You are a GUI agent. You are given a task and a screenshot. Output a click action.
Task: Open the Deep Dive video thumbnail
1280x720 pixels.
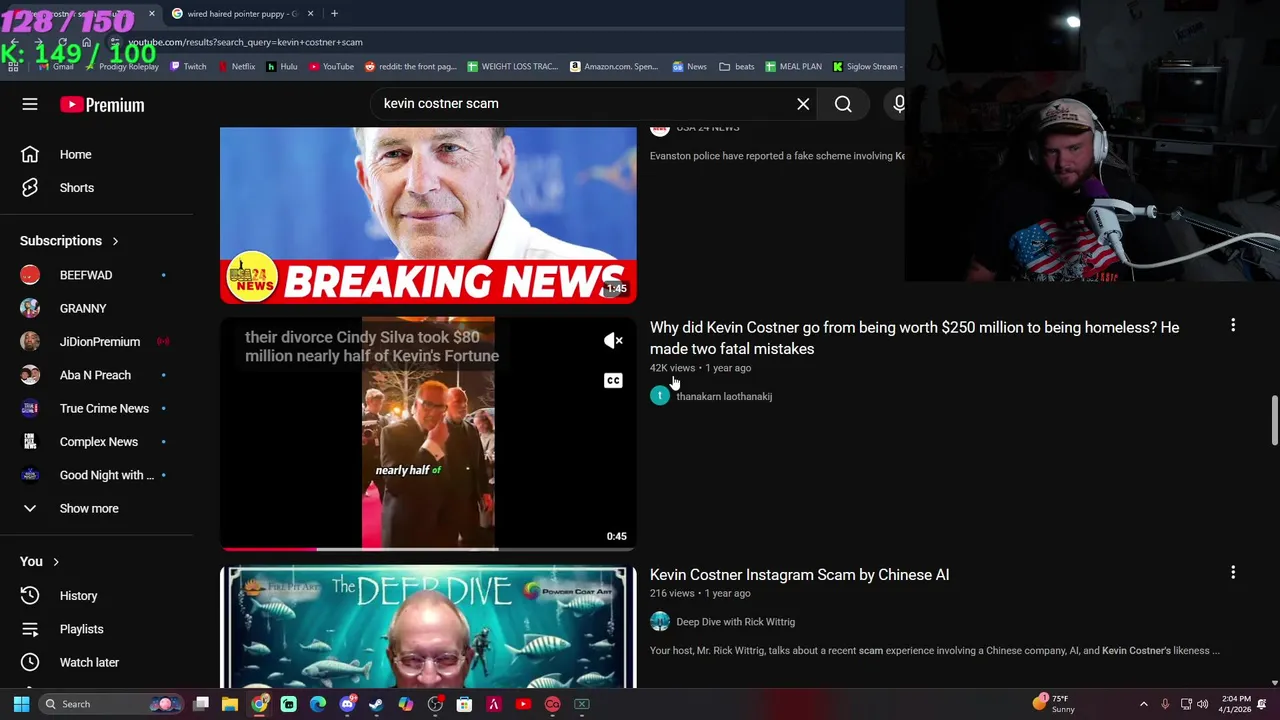[428, 628]
